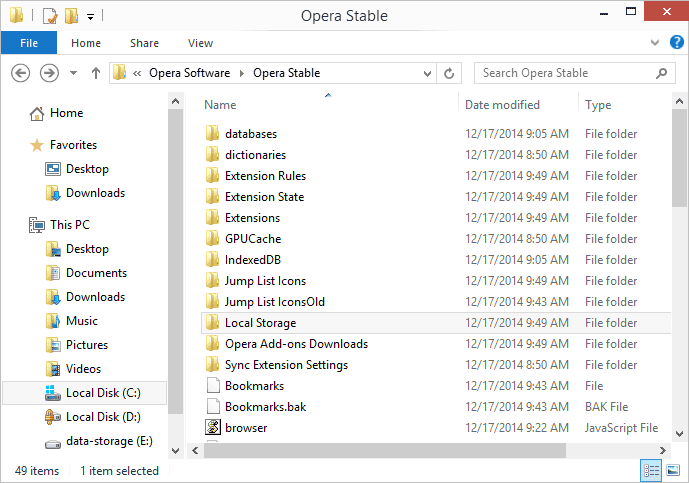Open the Customize Quick Access Toolbar dropdown
Screen dimensions: 689x483
pyautogui.click(x=91, y=17)
